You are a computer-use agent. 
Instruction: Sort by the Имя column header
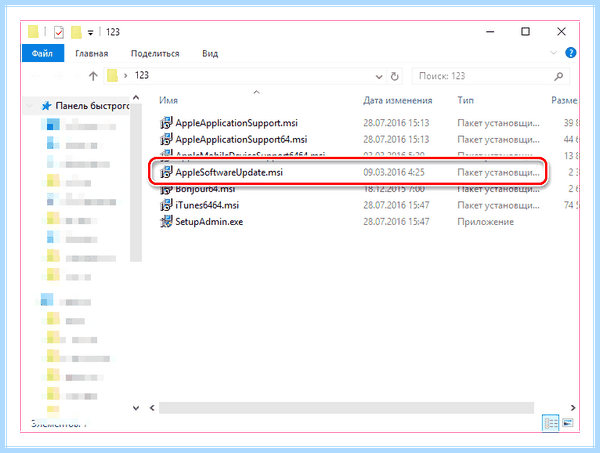(x=168, y=100)
